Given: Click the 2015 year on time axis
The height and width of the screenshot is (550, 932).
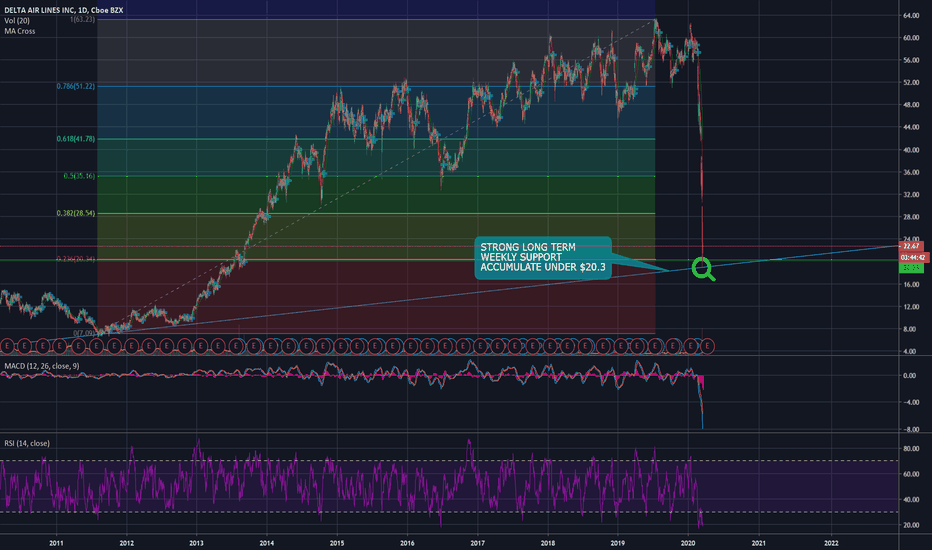Looking at the screenshot, I should [x=337, y=543].
